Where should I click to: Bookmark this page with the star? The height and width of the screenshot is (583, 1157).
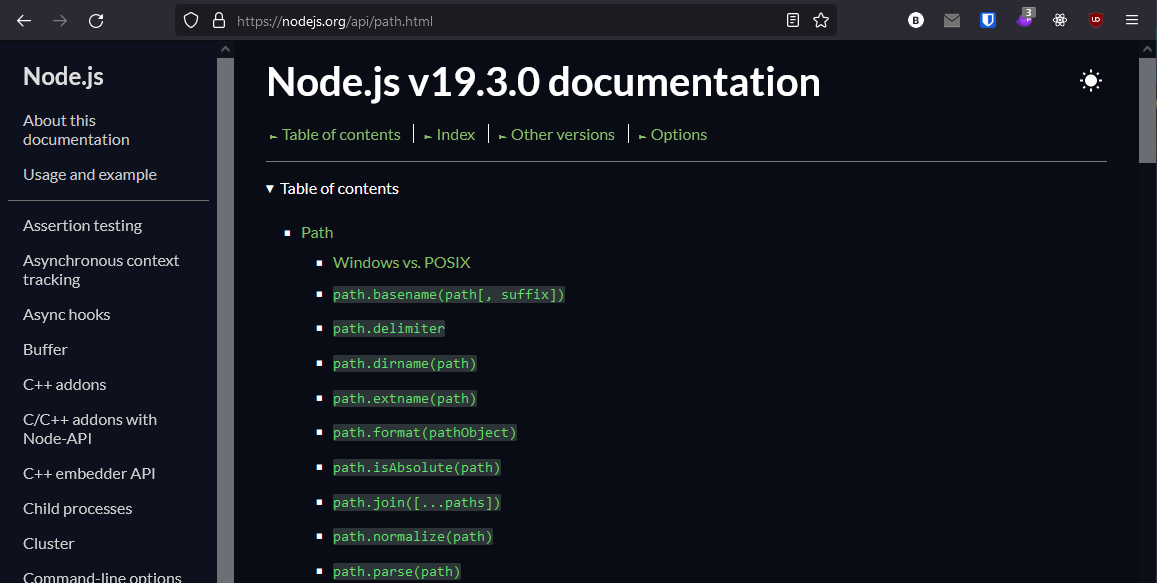[x=821, y=21]
